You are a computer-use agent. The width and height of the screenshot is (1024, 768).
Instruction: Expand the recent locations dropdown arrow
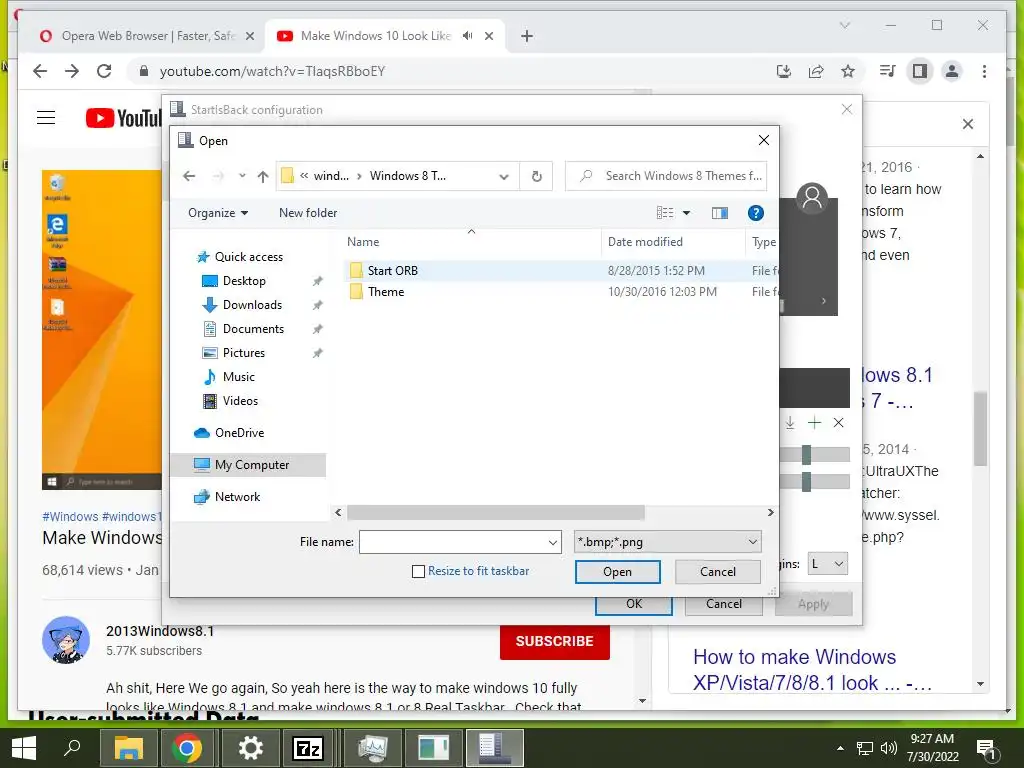pos(242,176)
